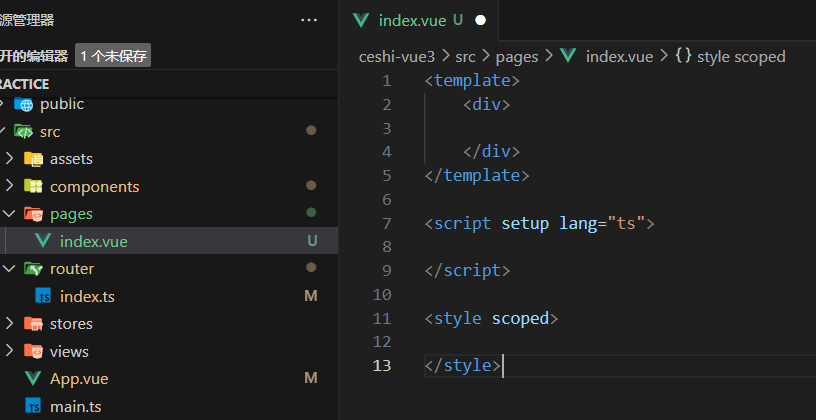Click ceshi-vue3 in the breadcrumb
This screenshot has width=816, height=420.
[x=397, y=56]
